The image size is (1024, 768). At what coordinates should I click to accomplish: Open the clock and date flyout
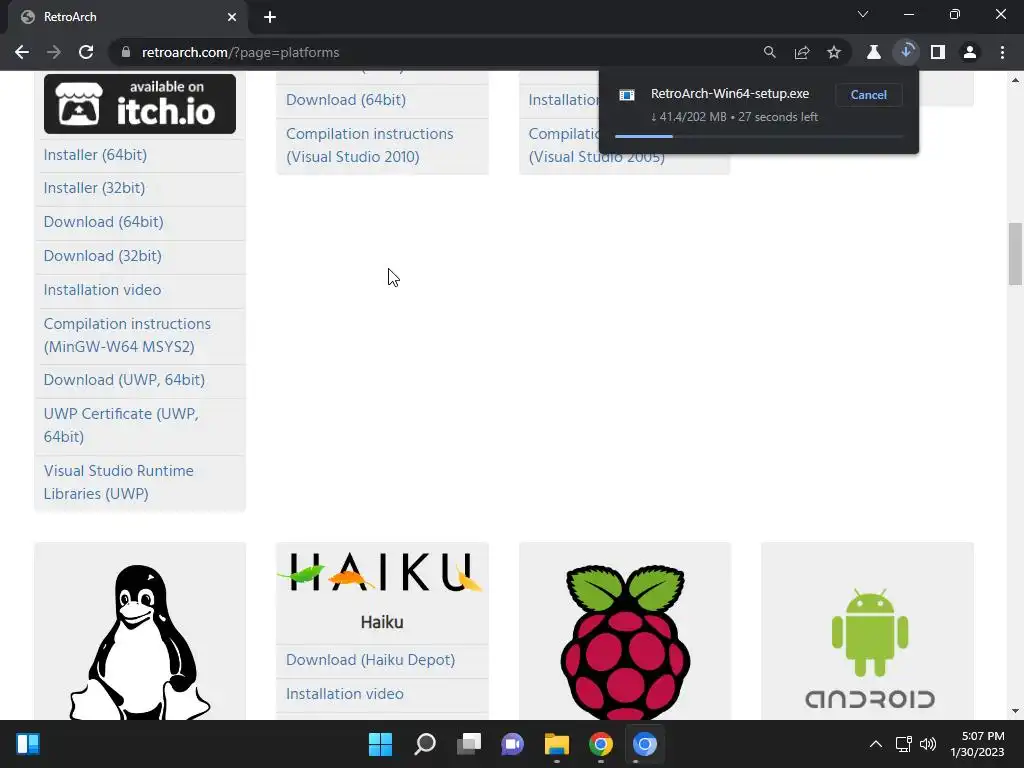pos(978,744)
